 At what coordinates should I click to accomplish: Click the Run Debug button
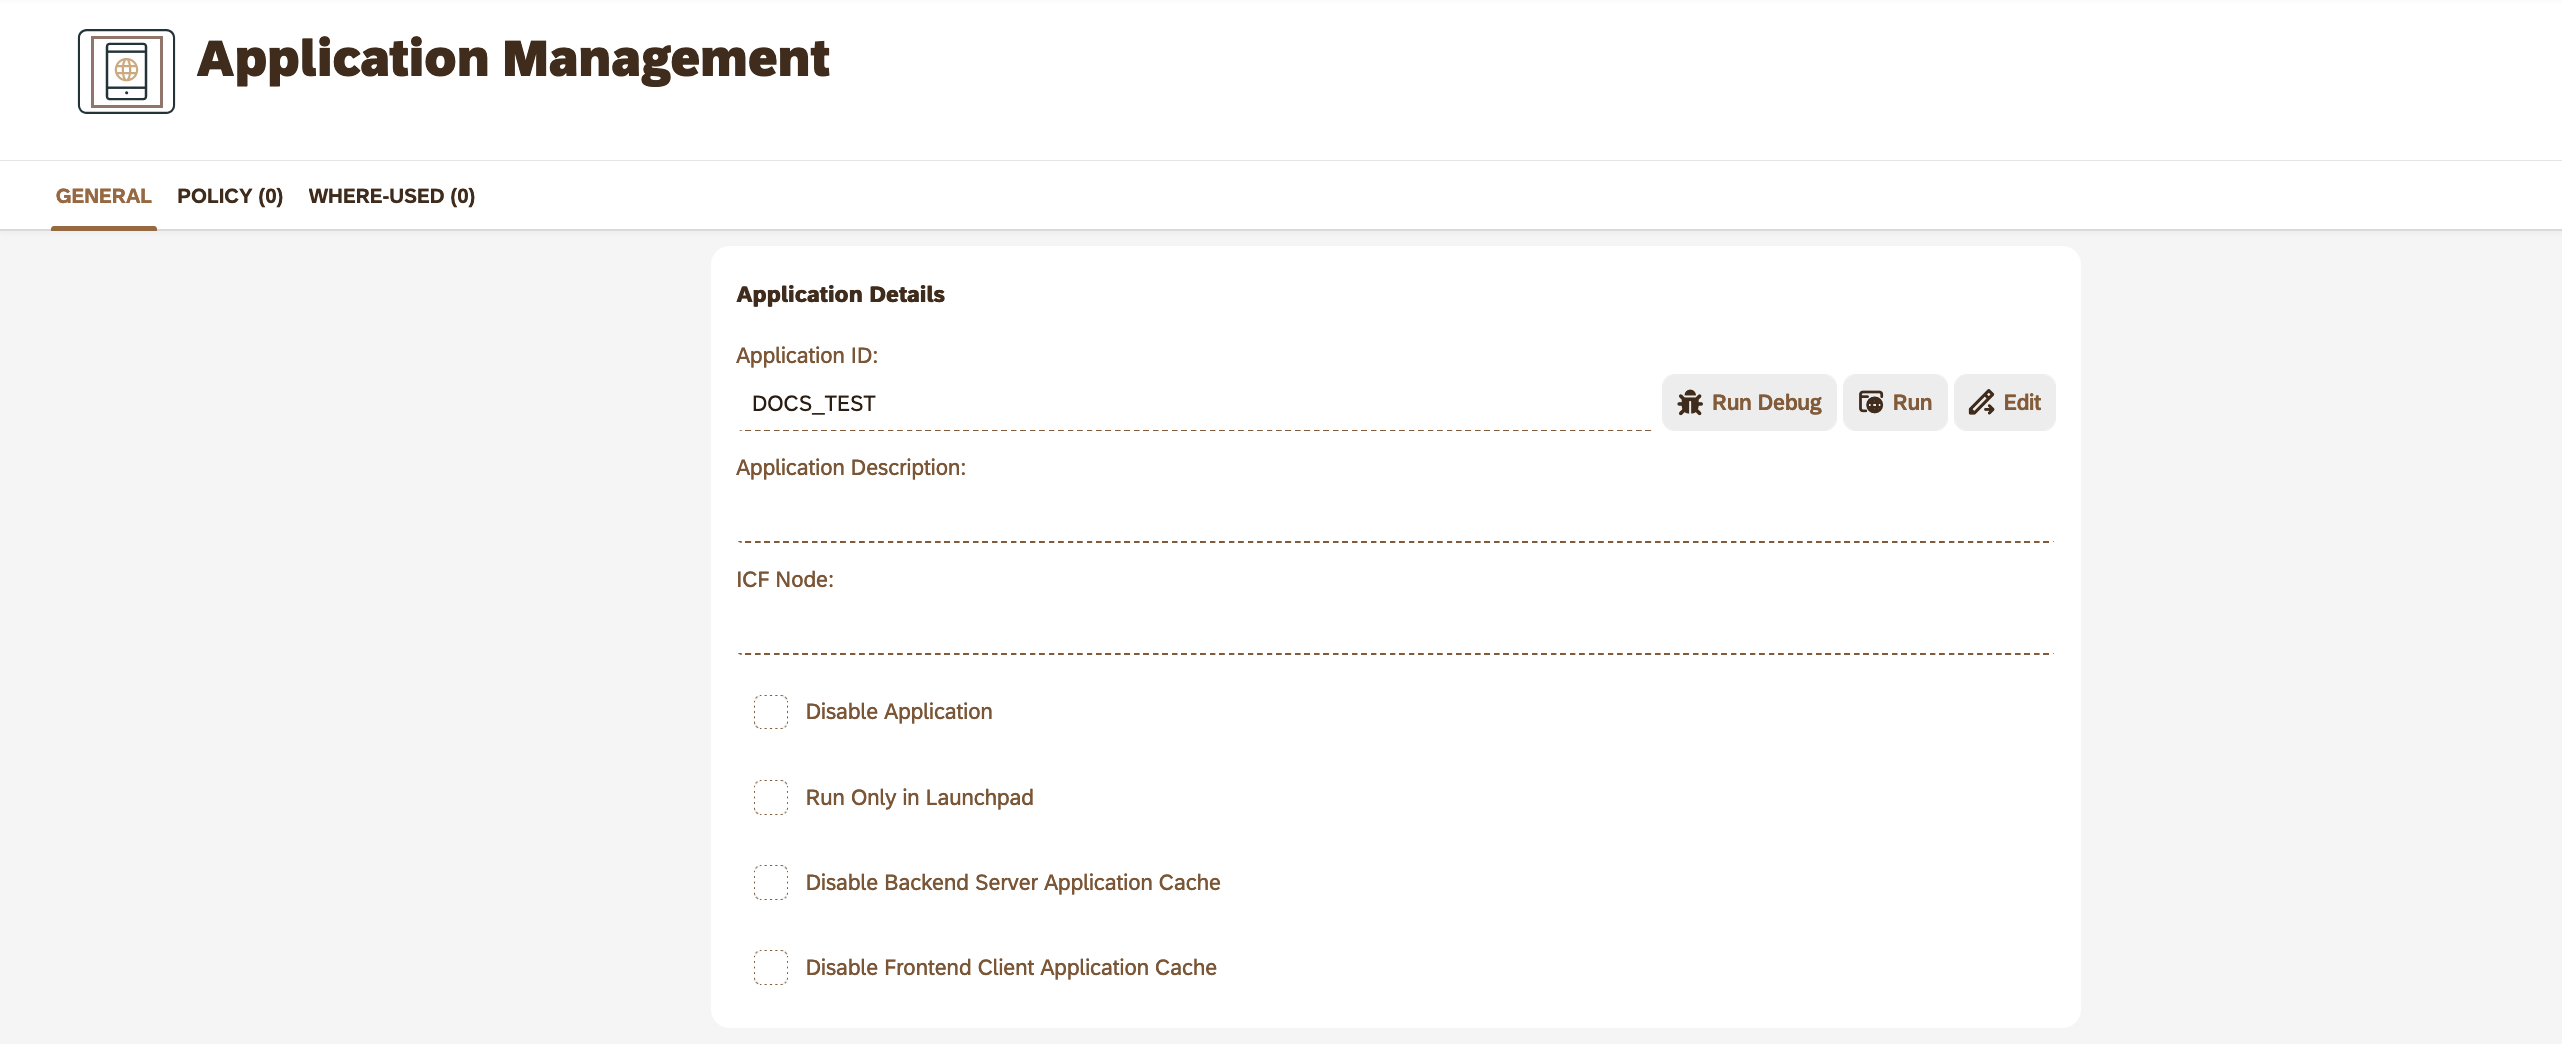[x=1748, y=401]
